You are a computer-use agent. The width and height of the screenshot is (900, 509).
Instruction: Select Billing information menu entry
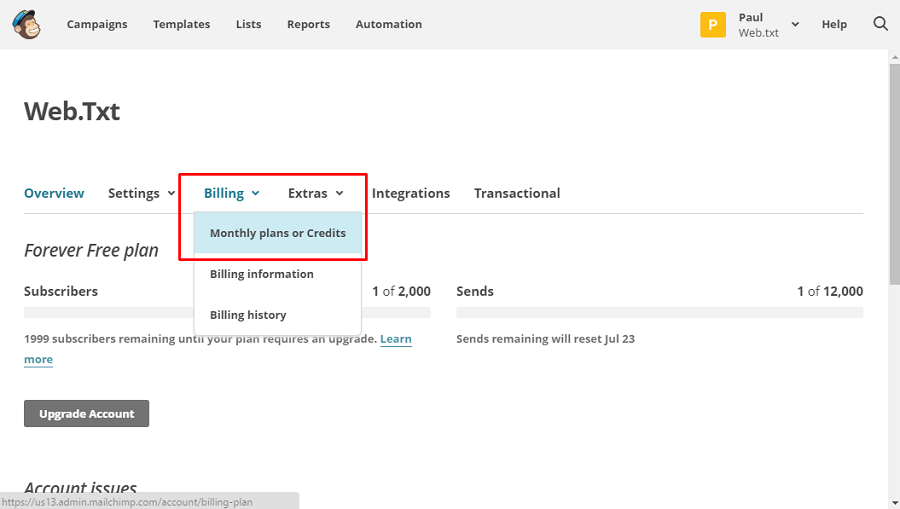[278, 274]
